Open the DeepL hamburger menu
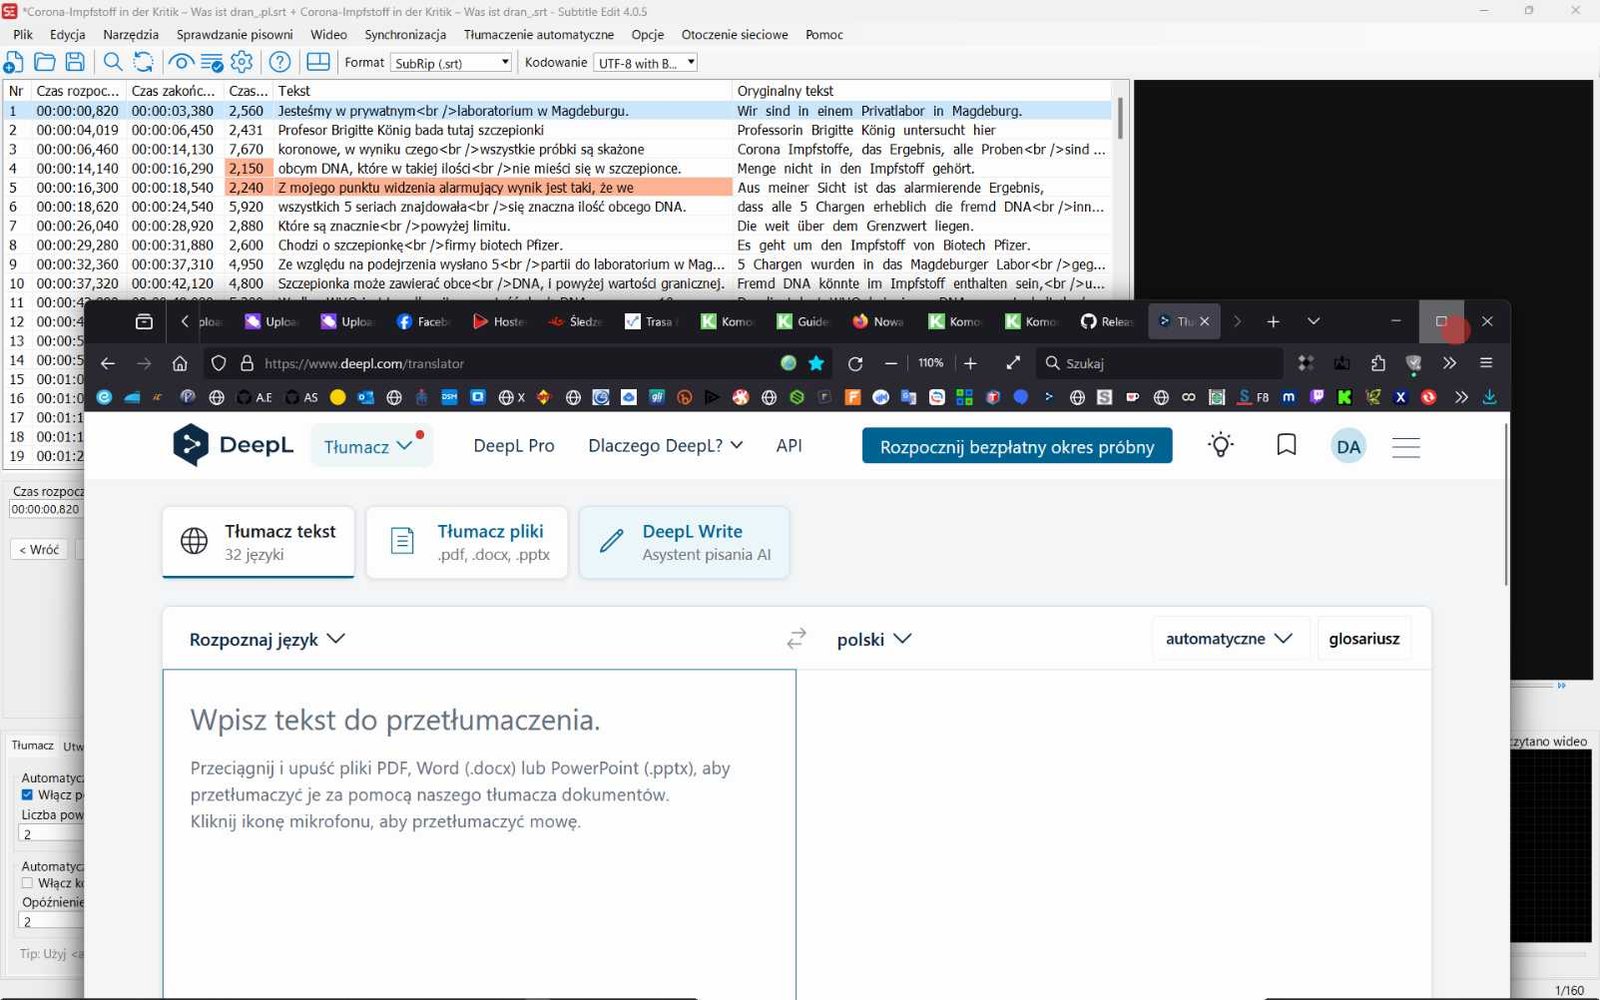This screenshot has width=1600, height=1000. pyautogui.click(x=1406, y=447)
